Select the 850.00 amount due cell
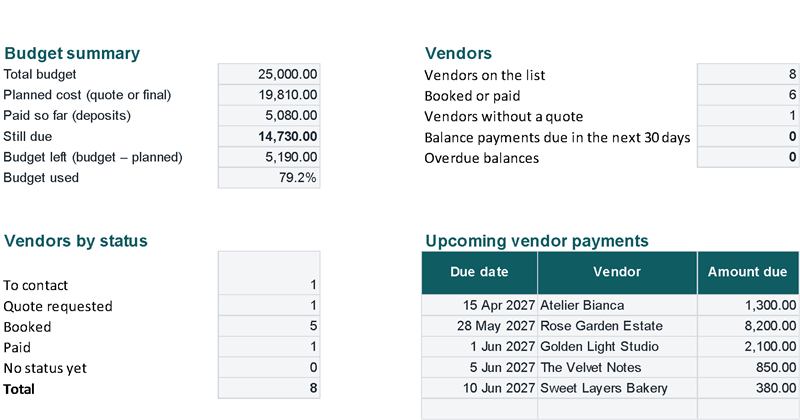 point(748,367)
